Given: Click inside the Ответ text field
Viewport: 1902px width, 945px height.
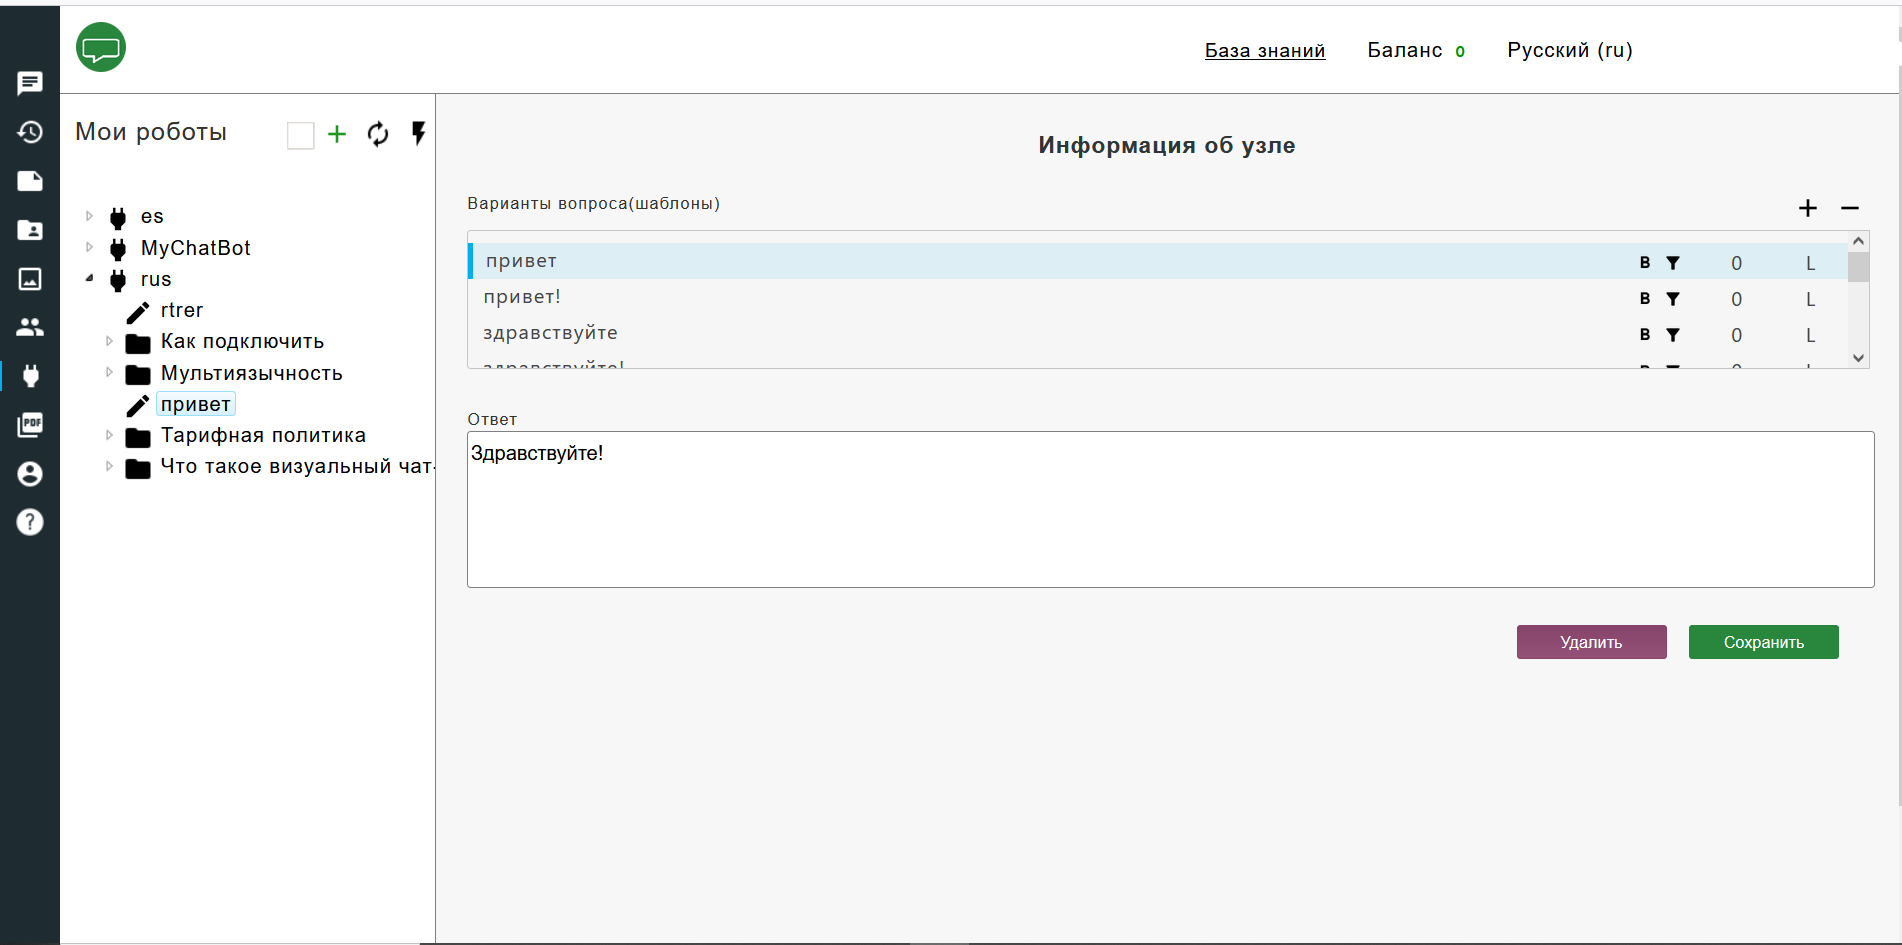Looking at the screenshot, I should (x=1170, y=509).
